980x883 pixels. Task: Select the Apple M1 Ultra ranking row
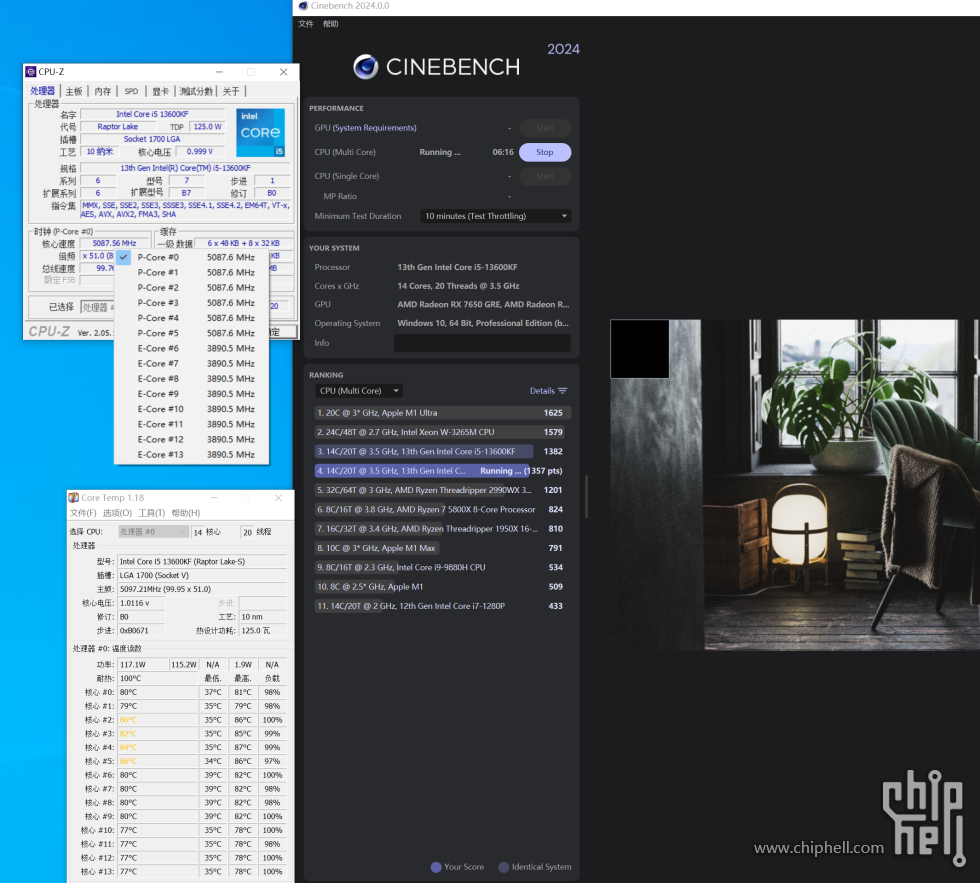[x=442, y=412]
